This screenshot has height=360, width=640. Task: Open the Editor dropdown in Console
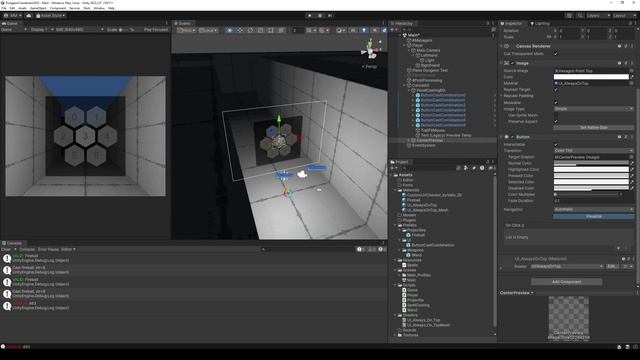(68, 249)
